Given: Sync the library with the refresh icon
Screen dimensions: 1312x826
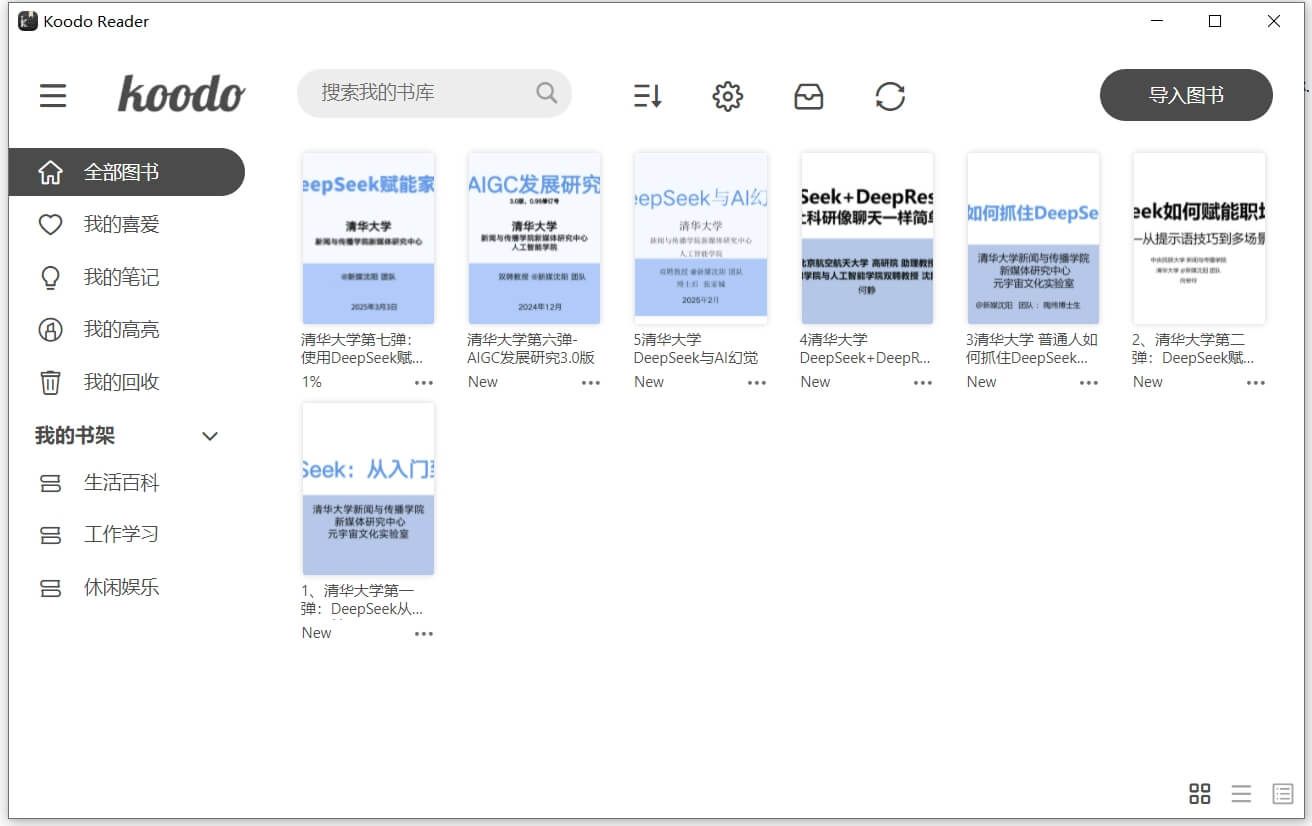Looking at the screenshot, I should tap(889, 95).
